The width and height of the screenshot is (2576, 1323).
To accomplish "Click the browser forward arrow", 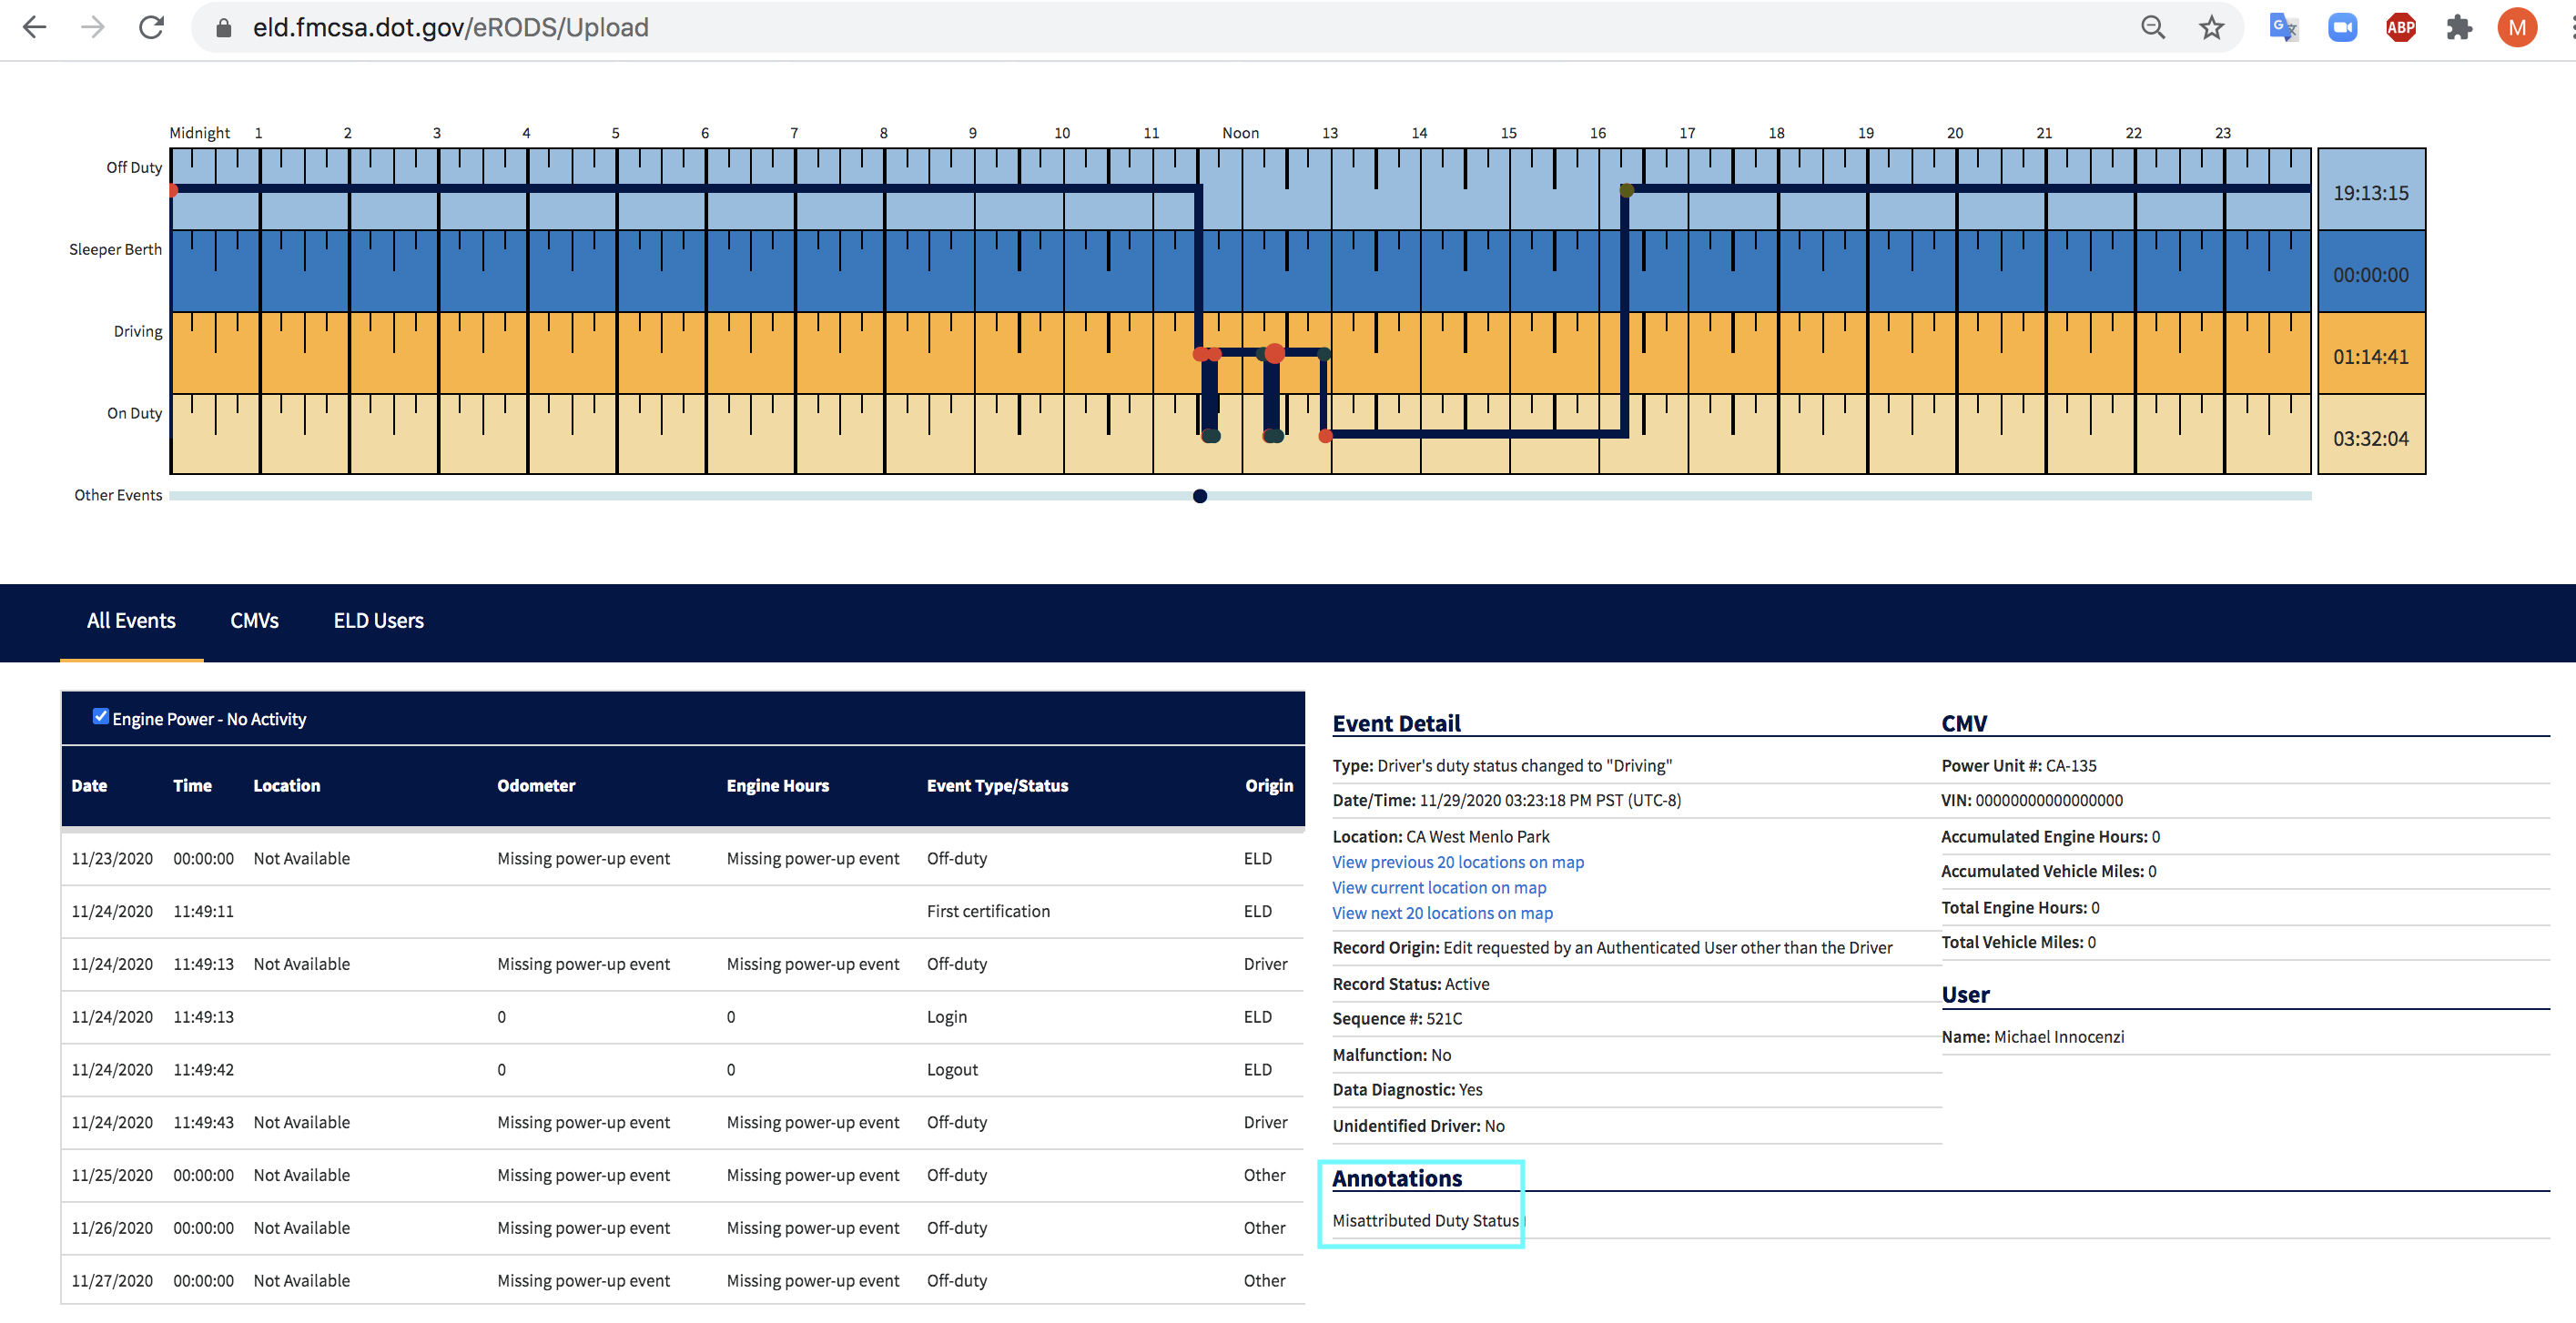I will coord(93,28).
